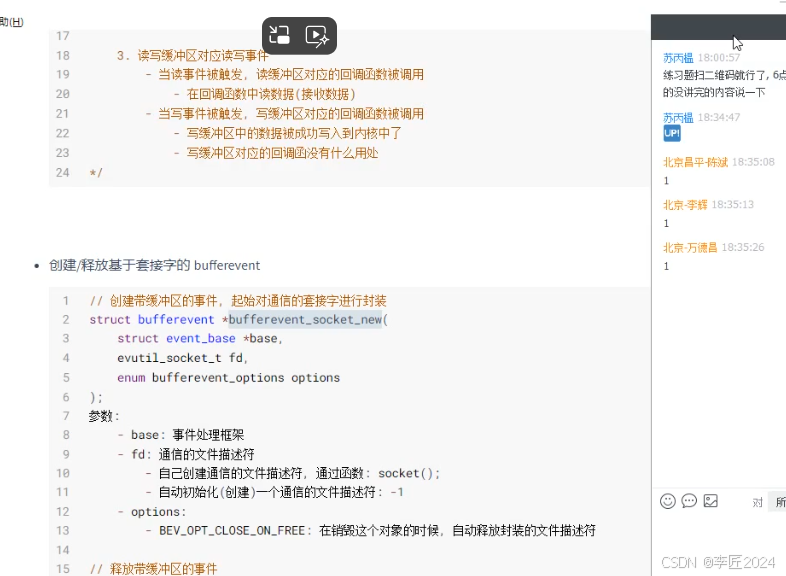This screenshot has width=786, height=576.
Task: Click chat message text 练习题扫二维码就行了
Action: [x=716, y=75]
